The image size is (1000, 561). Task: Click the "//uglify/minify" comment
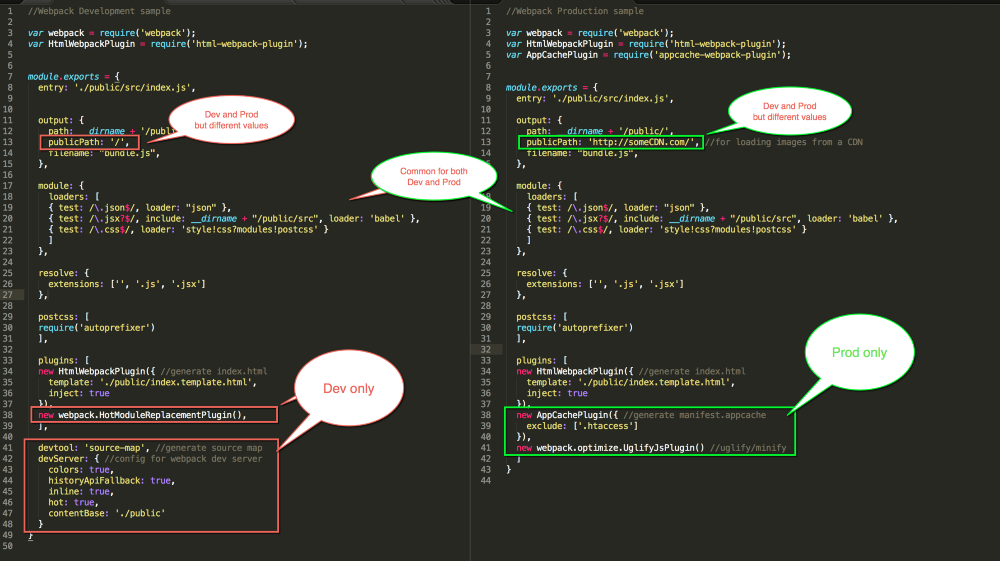748,448
